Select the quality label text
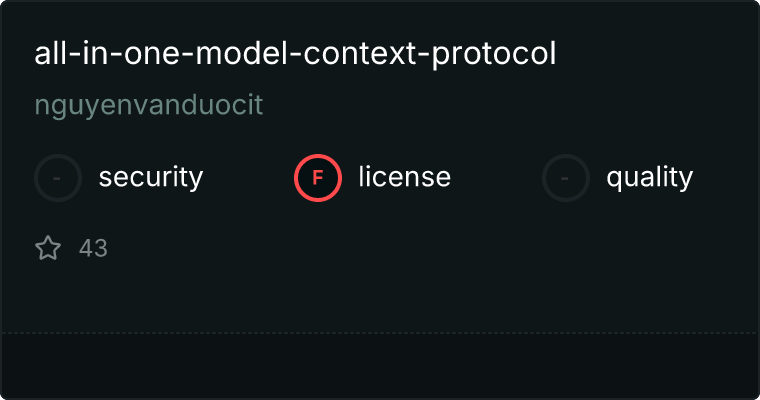This screenshot has width=760, height=400. (x=649, y=177)
